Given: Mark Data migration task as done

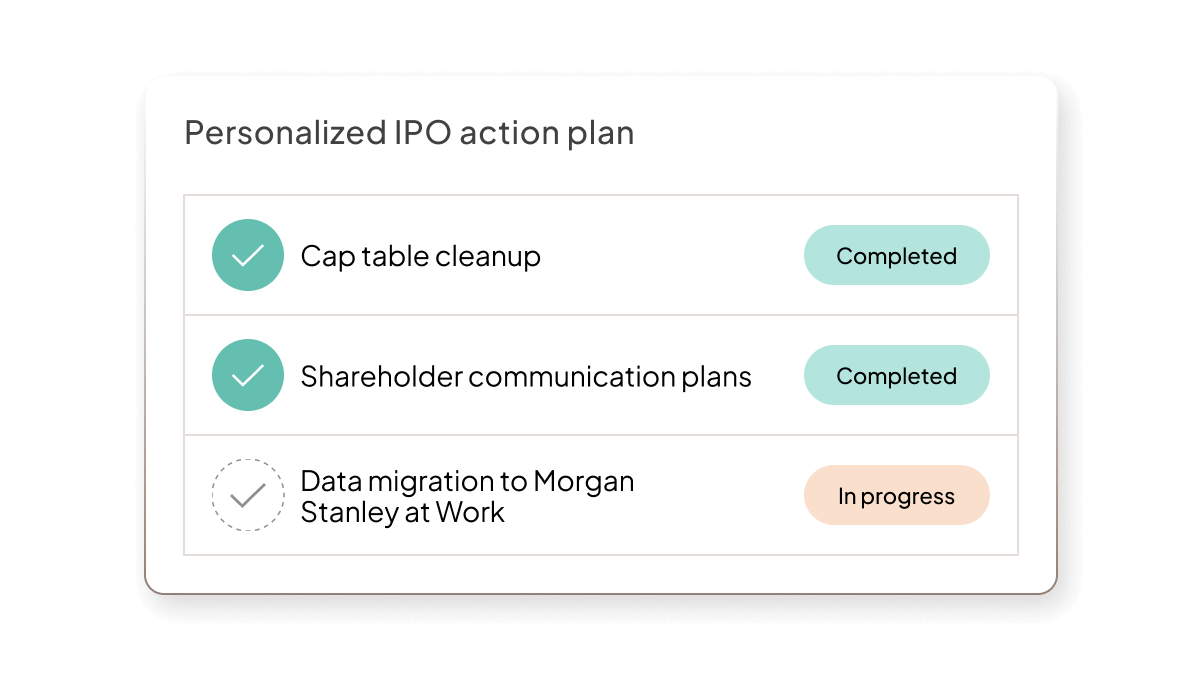Looking at the screenshot, I should point(248,495).
